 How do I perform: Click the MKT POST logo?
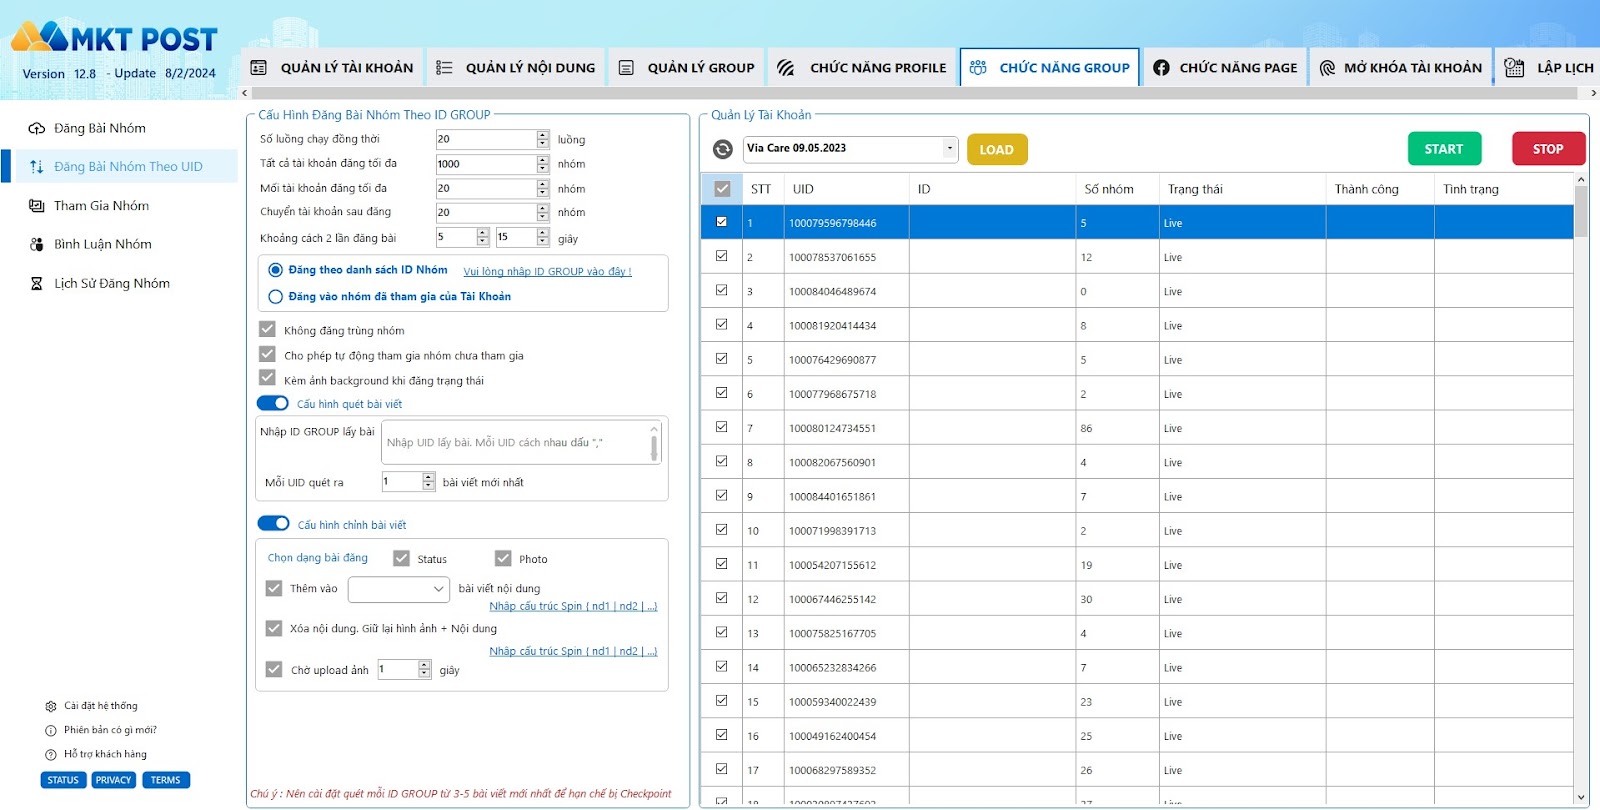pos(114,38)
